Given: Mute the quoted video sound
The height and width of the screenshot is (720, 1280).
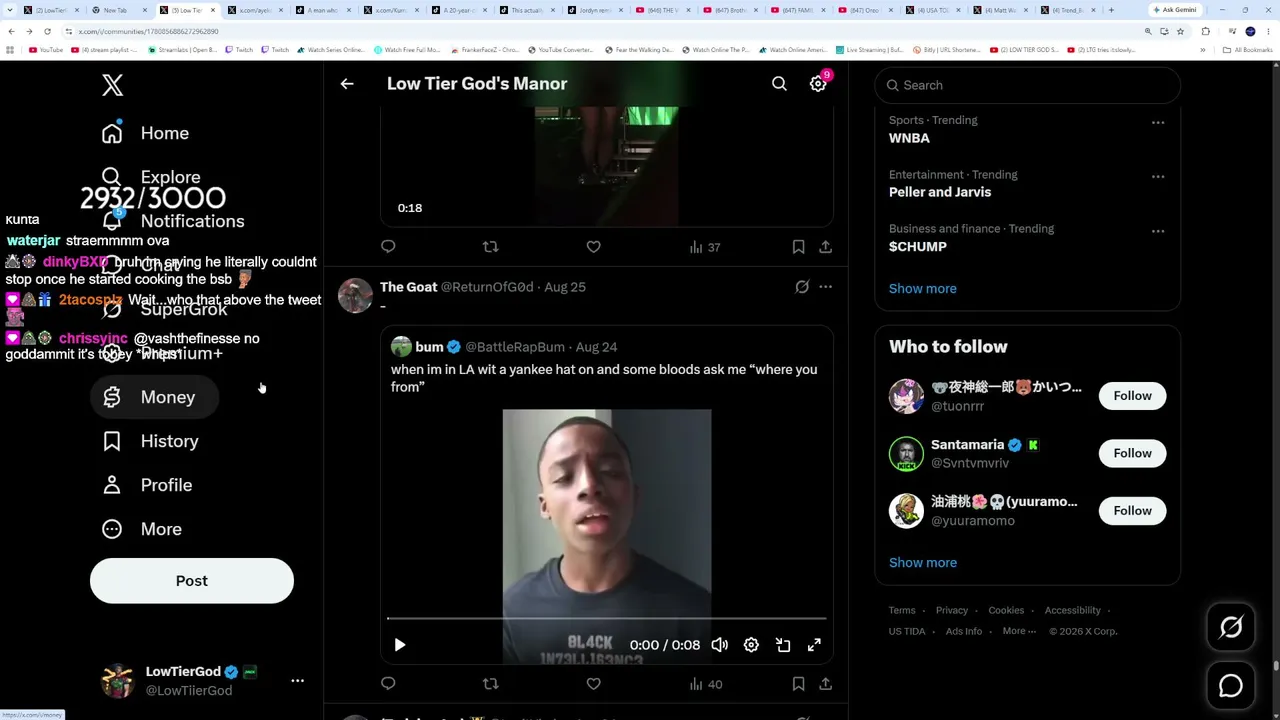Looking at the screenshot, I should (x=719, y=645).
